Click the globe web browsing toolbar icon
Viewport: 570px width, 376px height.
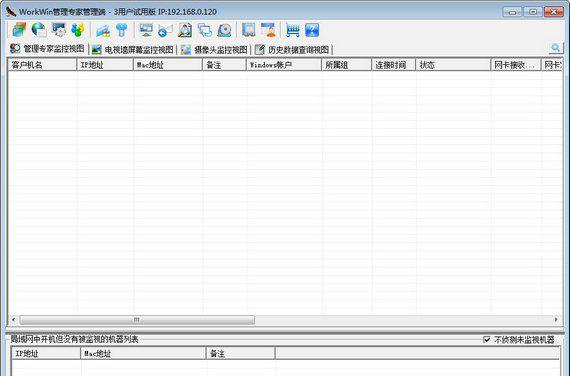click(39, 30)
